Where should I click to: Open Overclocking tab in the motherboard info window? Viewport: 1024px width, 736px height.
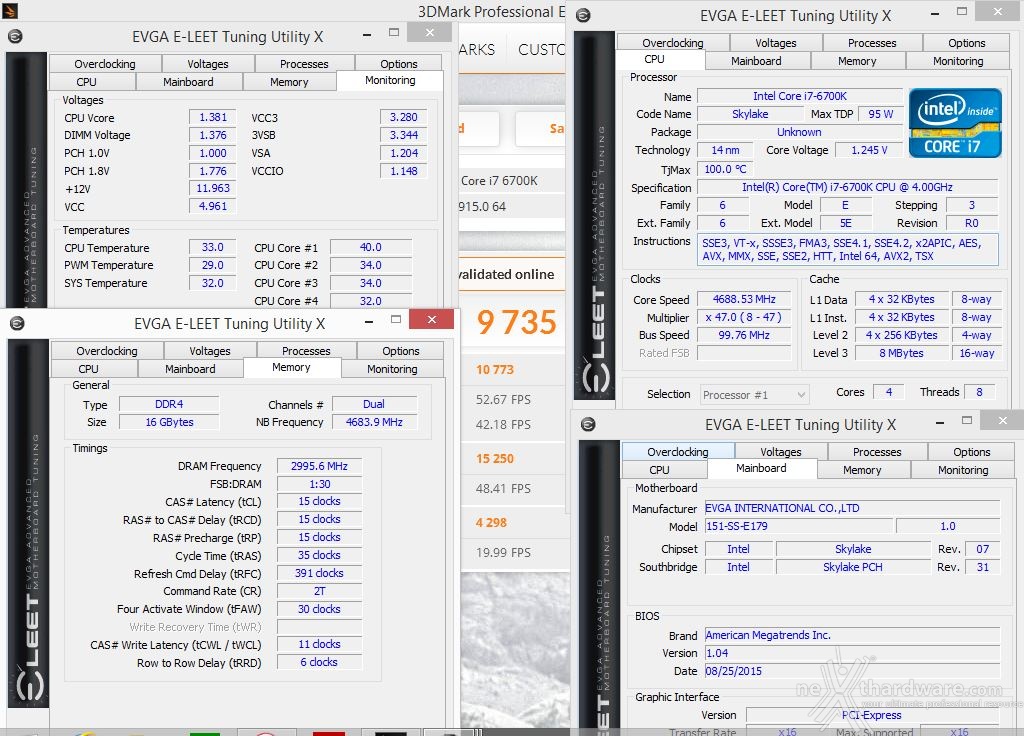678,452
